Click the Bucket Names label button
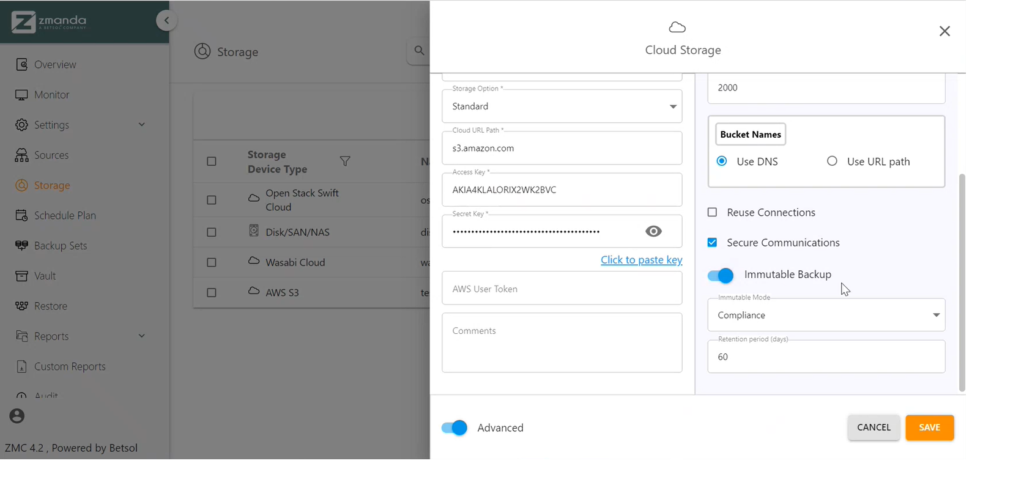The height and width of the screenshot is (488, 1024). point(750,134)
